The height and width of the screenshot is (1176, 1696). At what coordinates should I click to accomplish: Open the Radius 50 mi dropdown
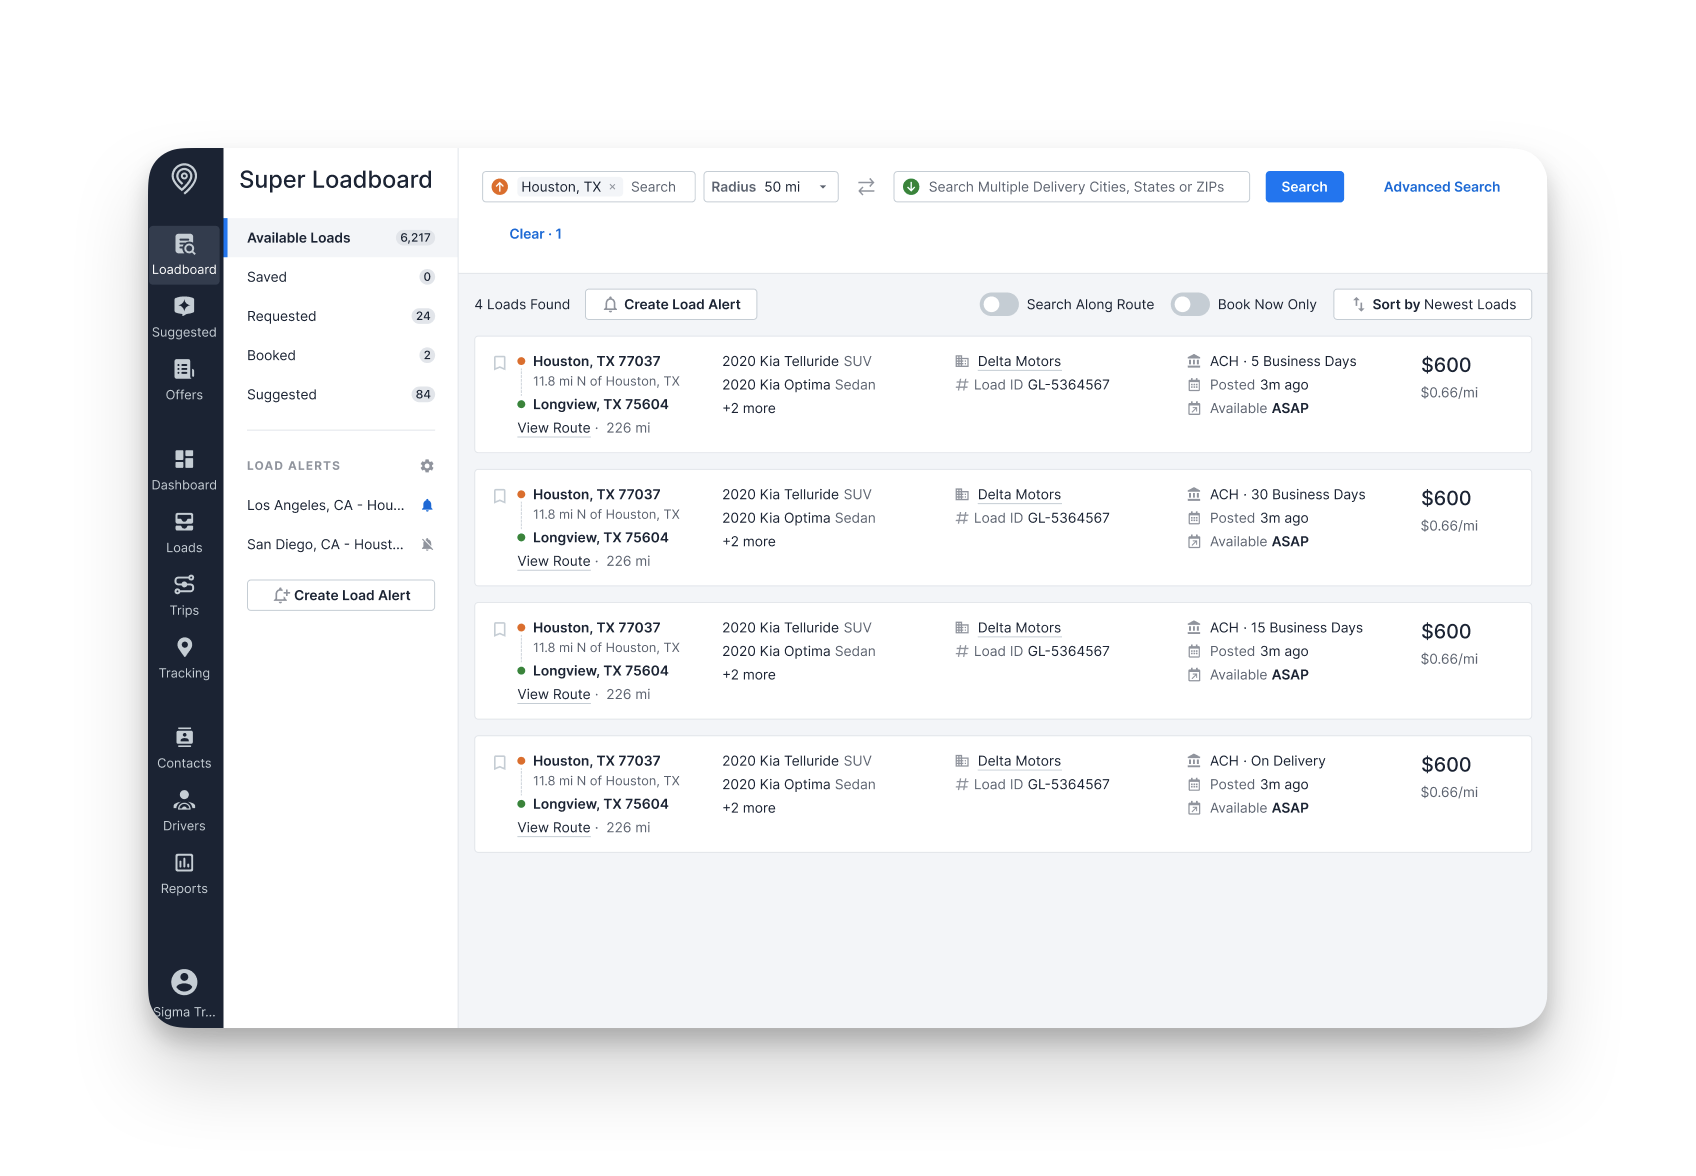coord(771,187)
